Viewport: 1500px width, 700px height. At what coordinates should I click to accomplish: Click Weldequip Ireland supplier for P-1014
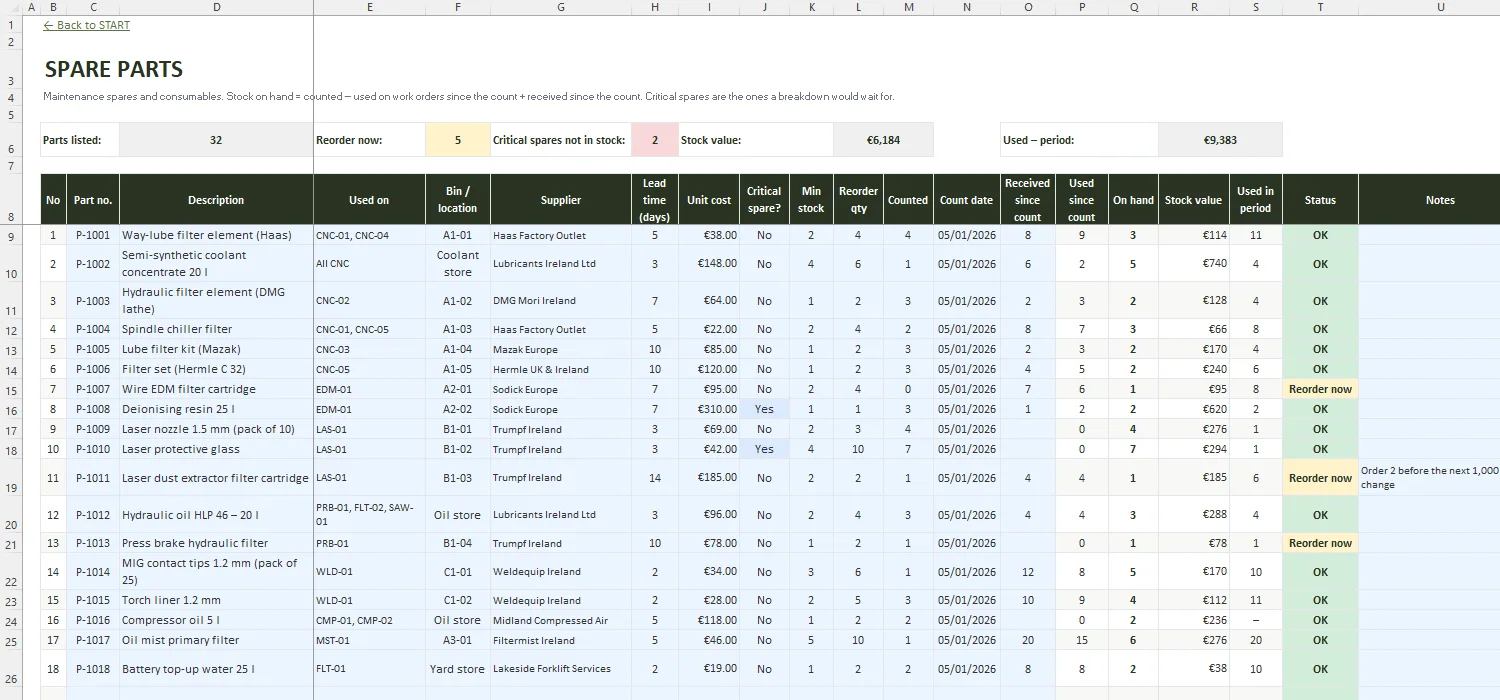561,572
